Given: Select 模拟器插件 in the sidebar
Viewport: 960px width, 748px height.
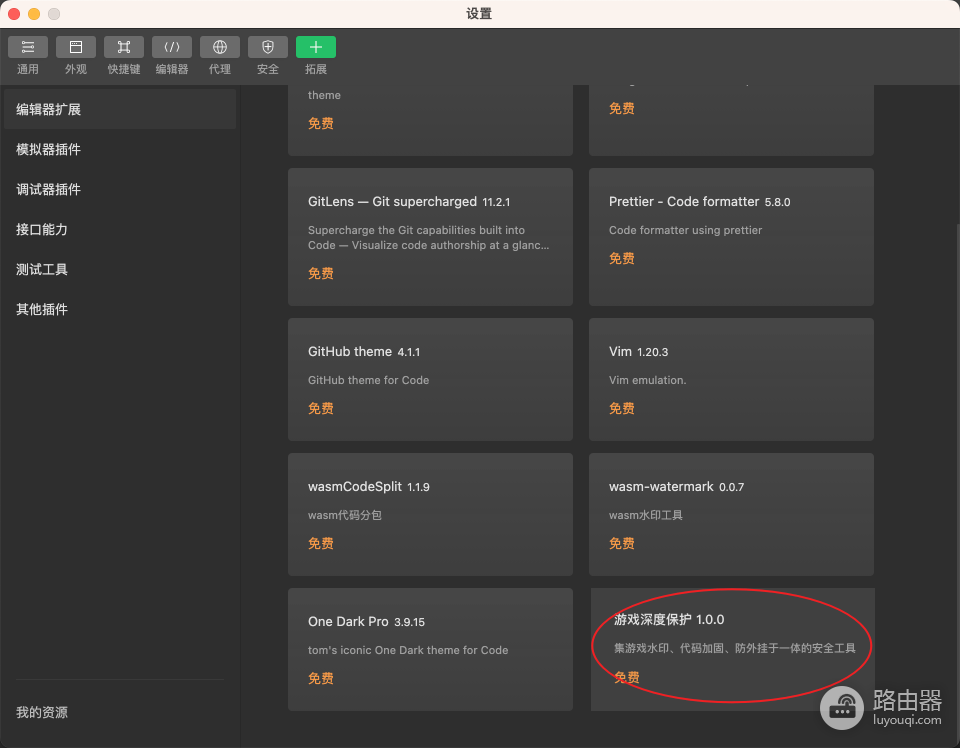Looking at the screenshot, I should pos(120,149).
